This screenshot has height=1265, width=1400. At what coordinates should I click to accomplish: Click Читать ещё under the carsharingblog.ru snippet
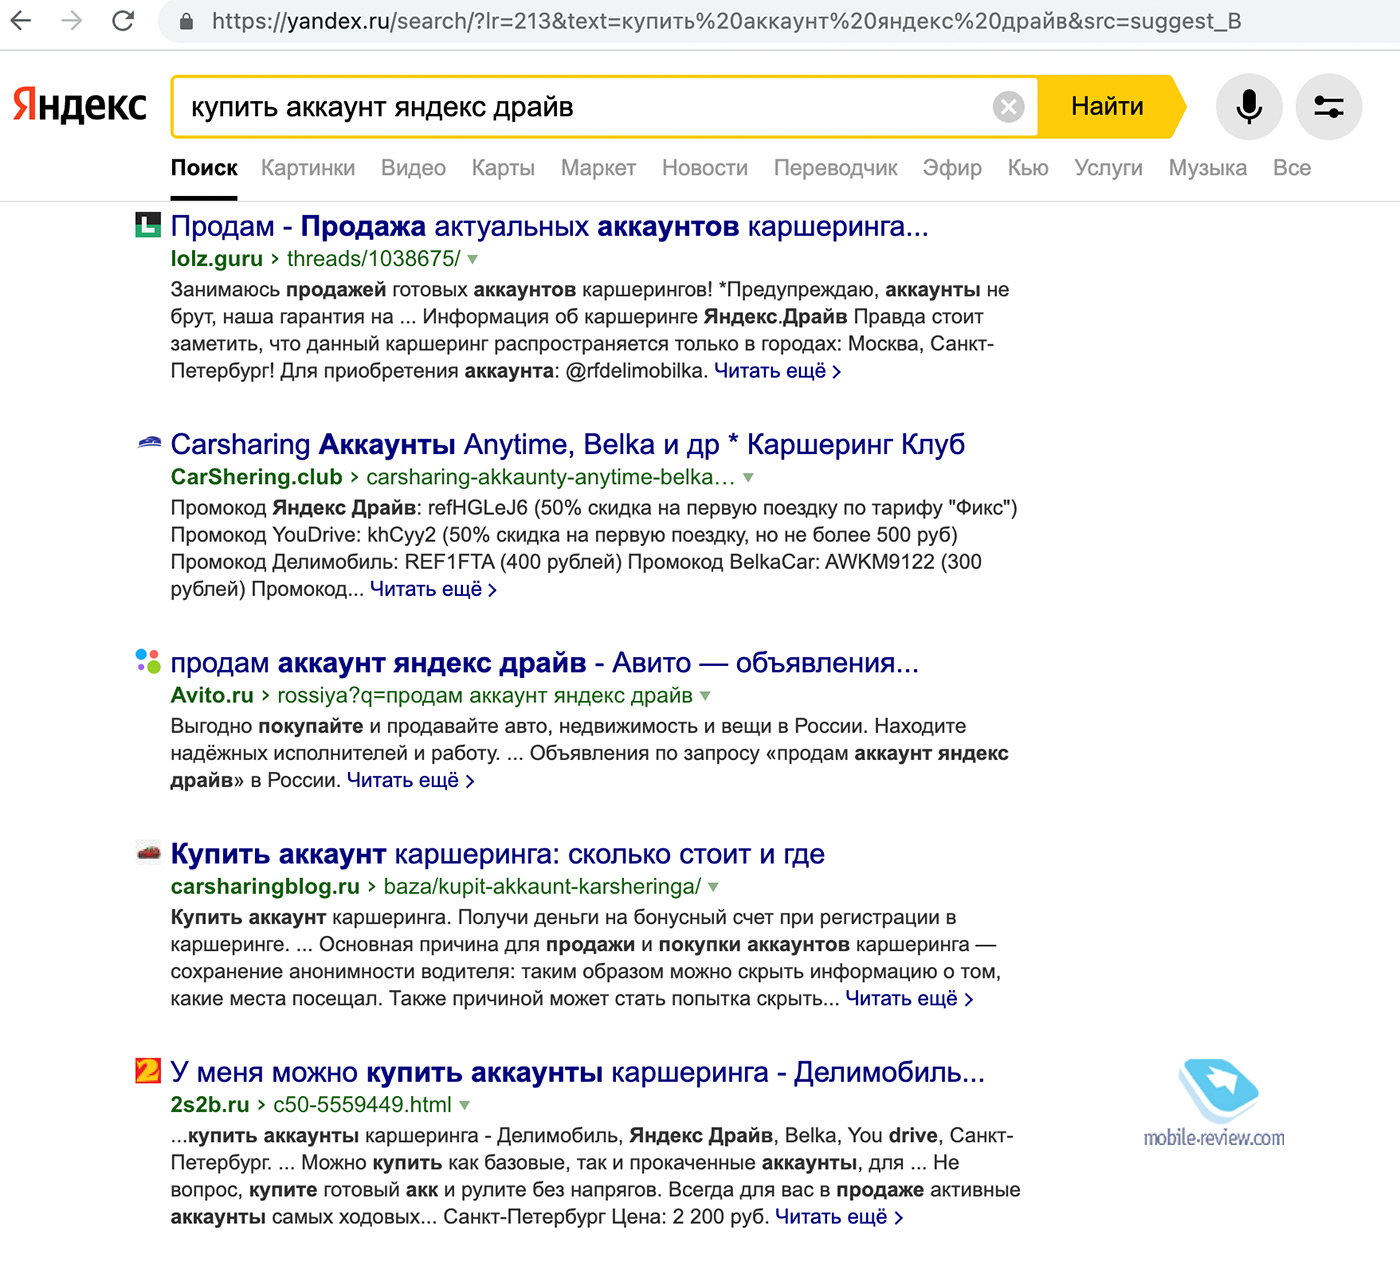tap(910, 998)
